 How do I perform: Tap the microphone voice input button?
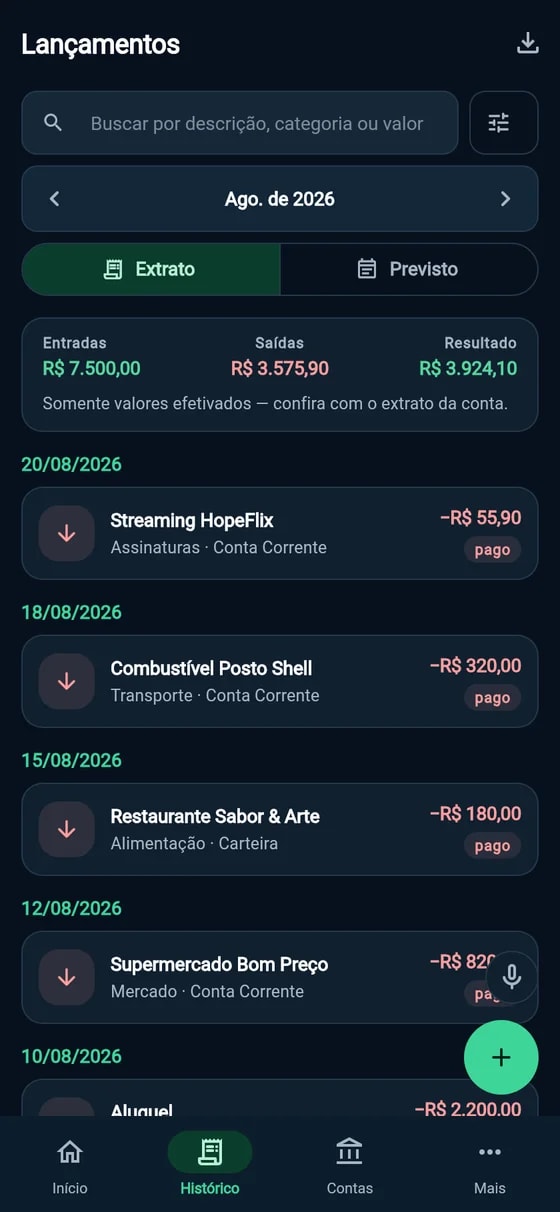(512, 977)
